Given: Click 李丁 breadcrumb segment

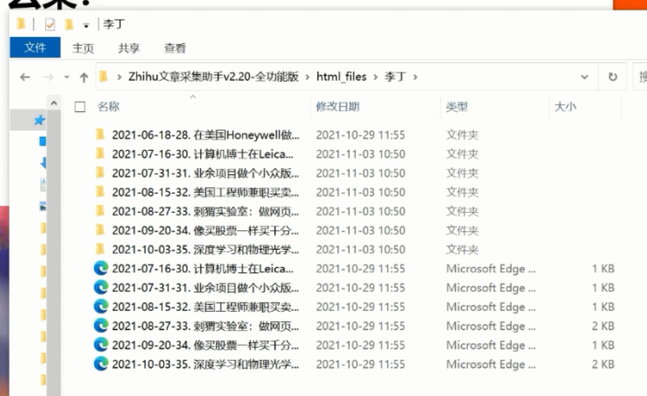Looking at the screenshot, I should pyautogui.click(x=395, y=77).
